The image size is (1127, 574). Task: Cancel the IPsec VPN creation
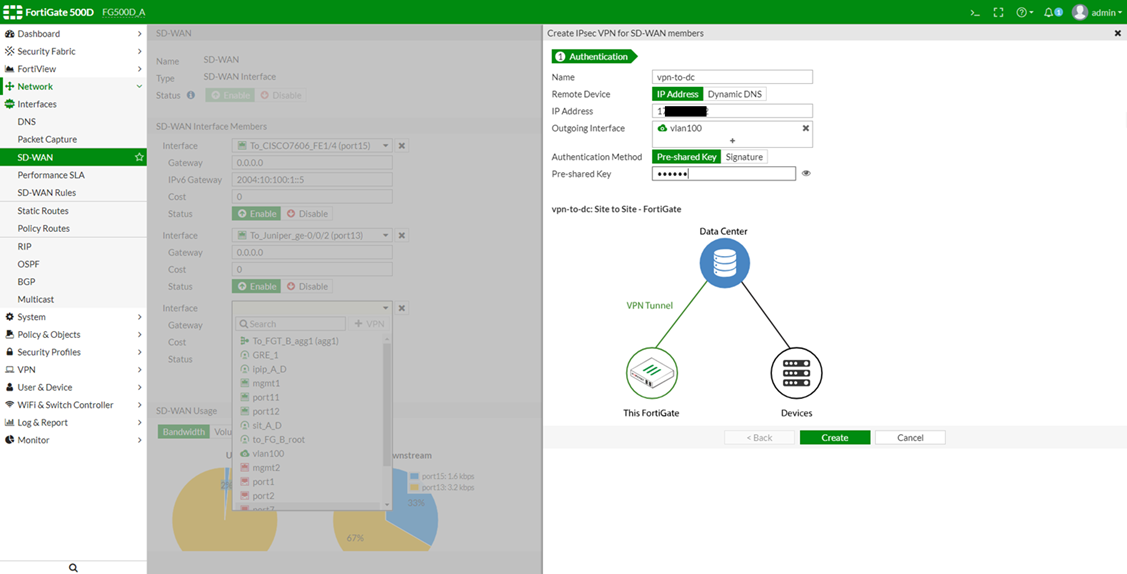[909, 438]
